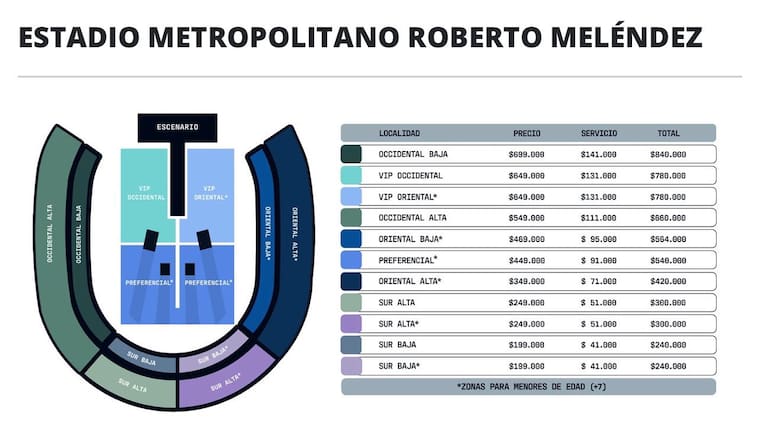Click the VIP Oriental* light blue legend swatch
760x437 pixels.
[x=351, y=197]
